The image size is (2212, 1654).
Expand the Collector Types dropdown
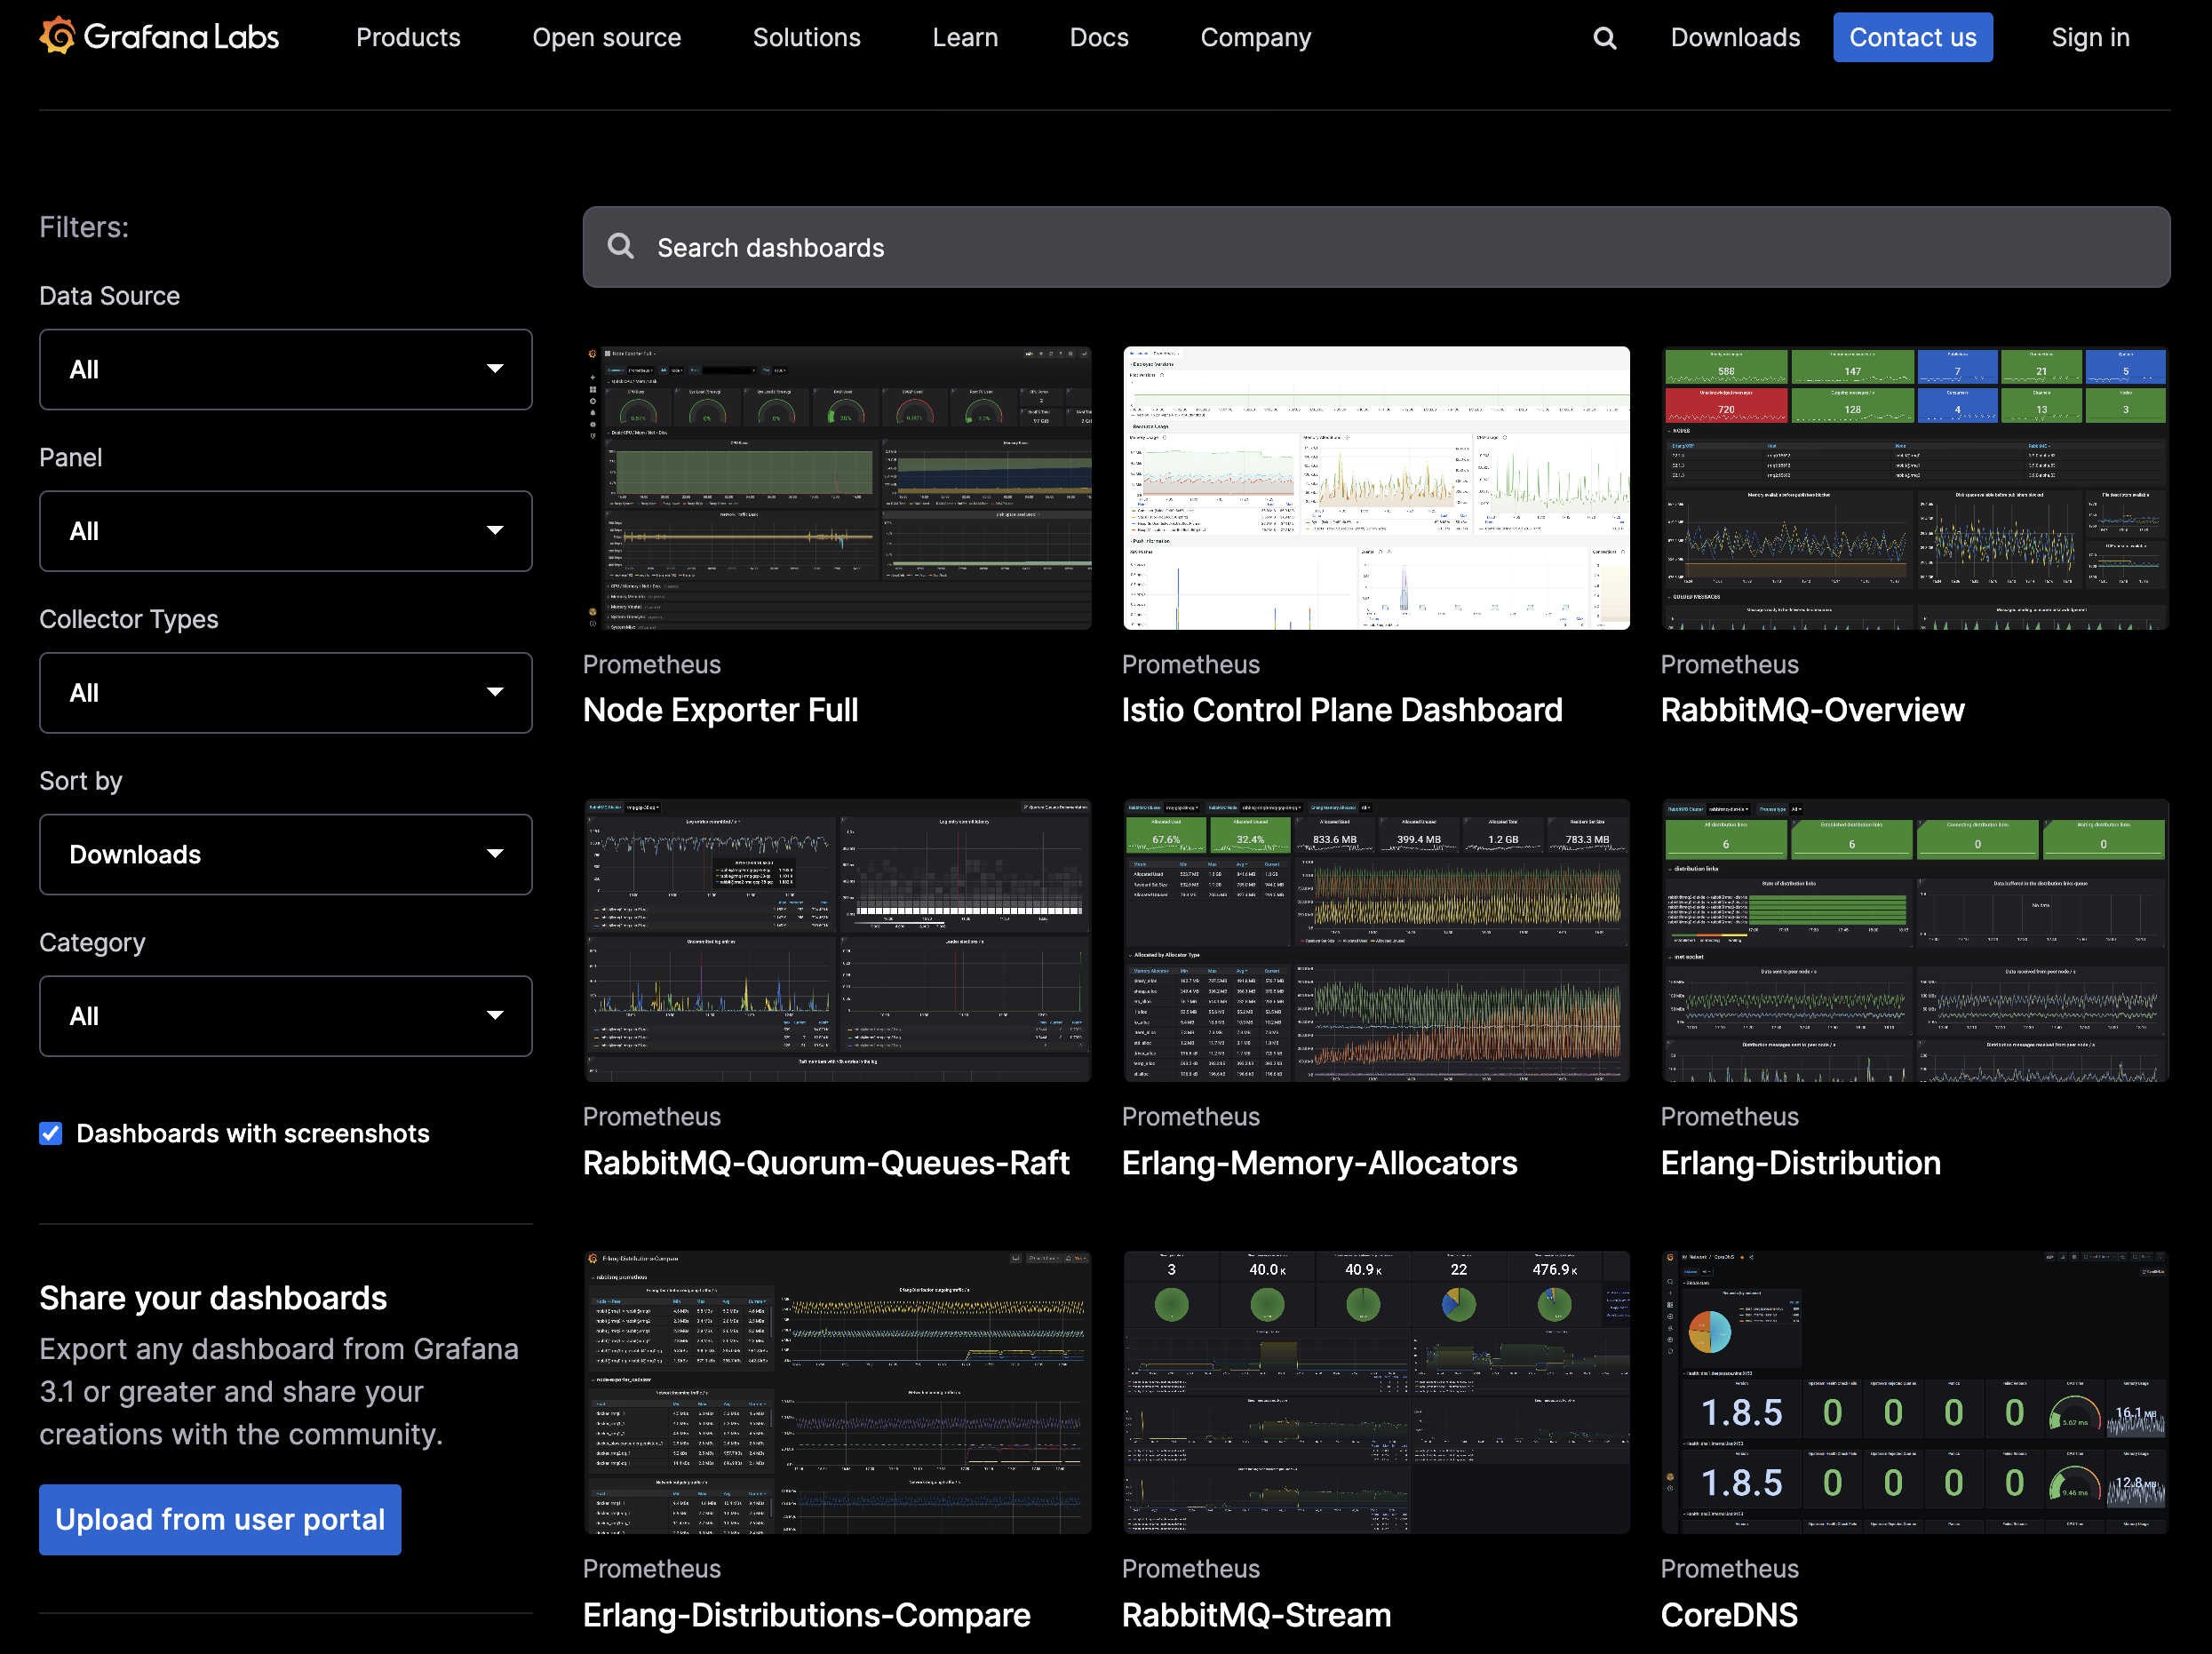285,693
